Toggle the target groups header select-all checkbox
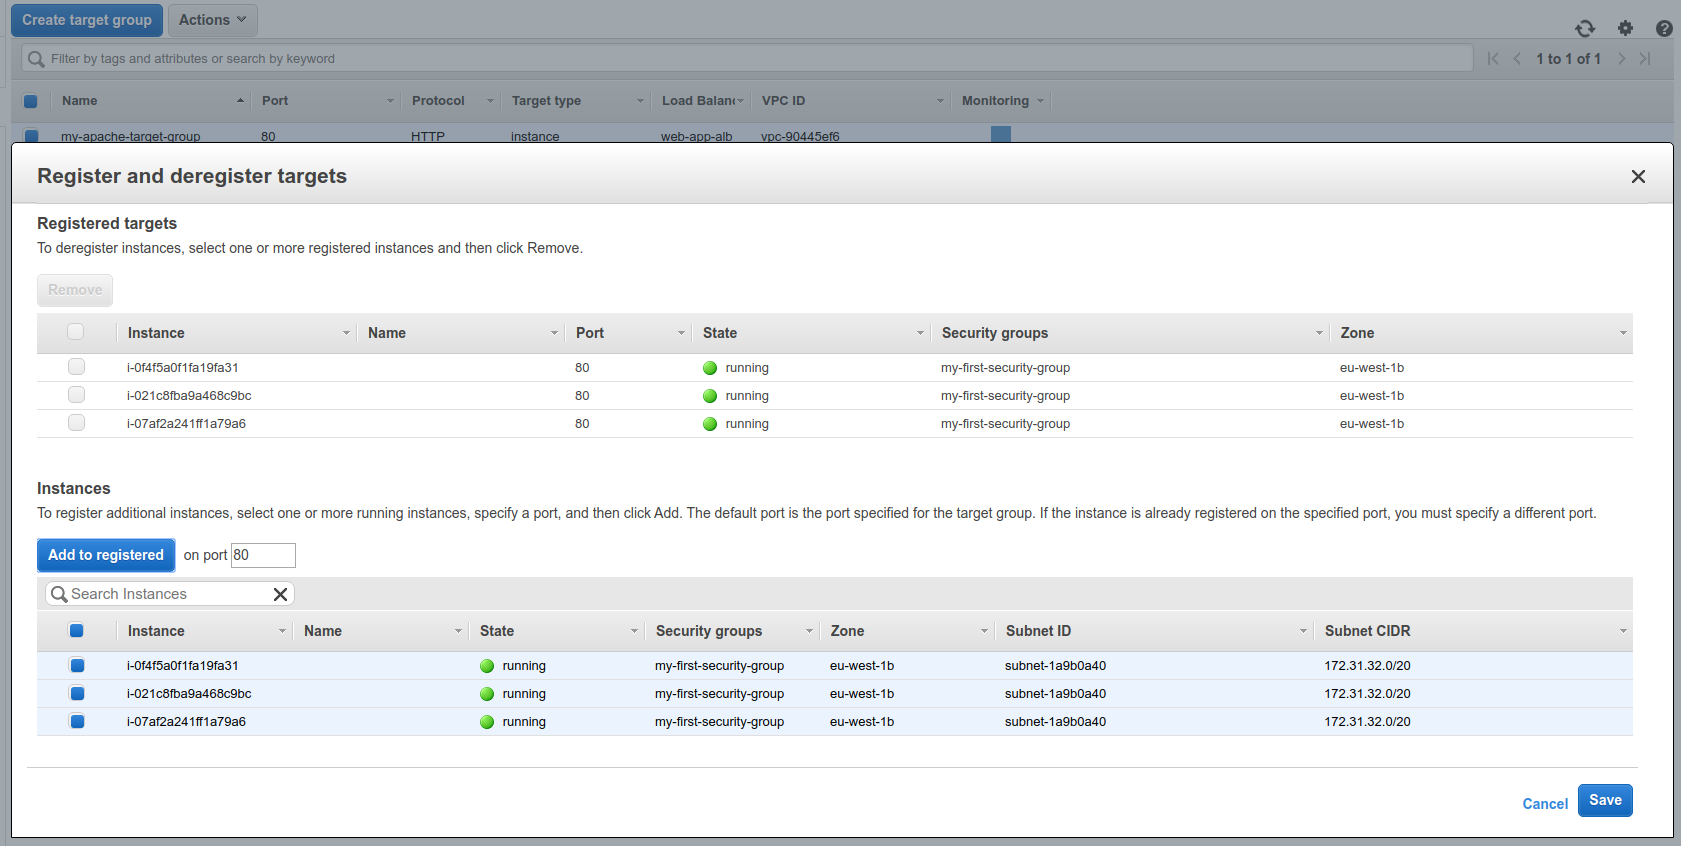Image resolution: width=1681 pixels, height=846 pixels. point(30,101)
